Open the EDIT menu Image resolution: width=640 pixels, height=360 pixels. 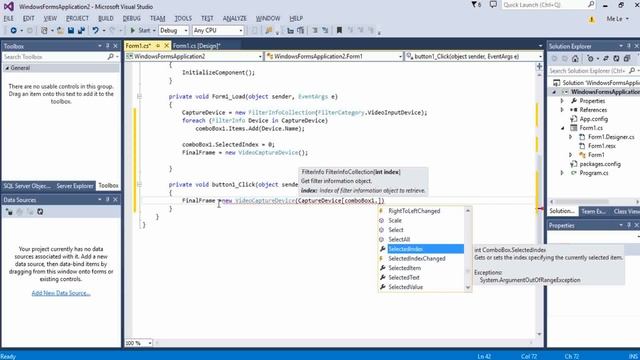click(29, 18)
